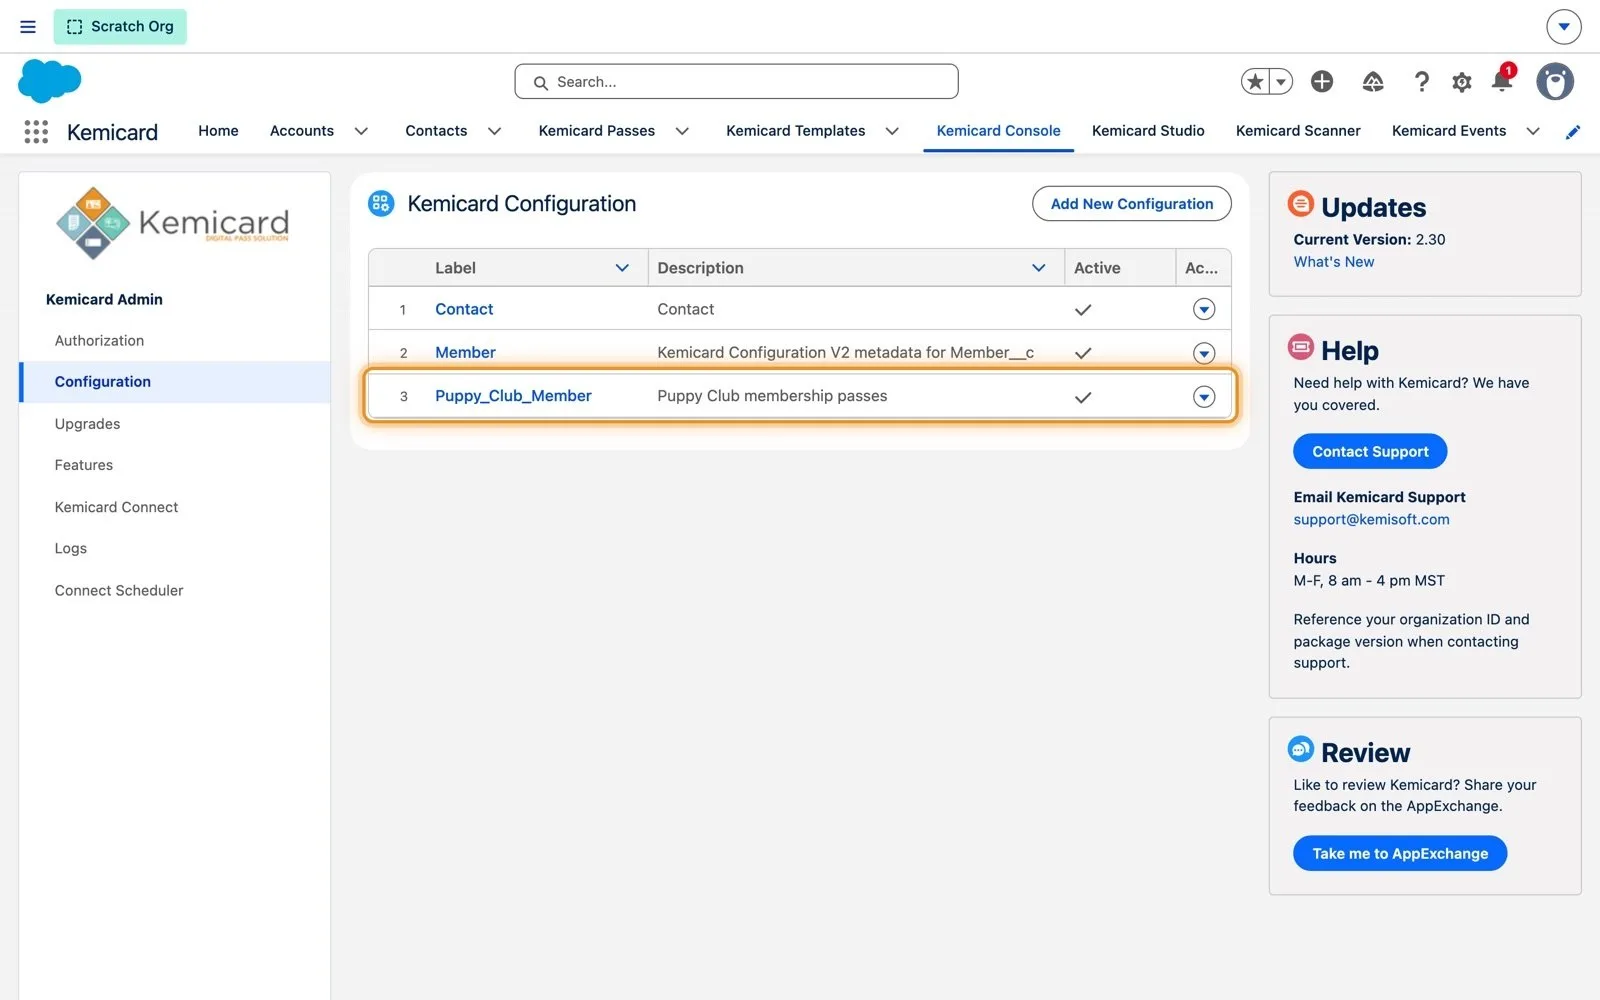
Task: Click the Favorites star icon
Action: coord(1255,82)
